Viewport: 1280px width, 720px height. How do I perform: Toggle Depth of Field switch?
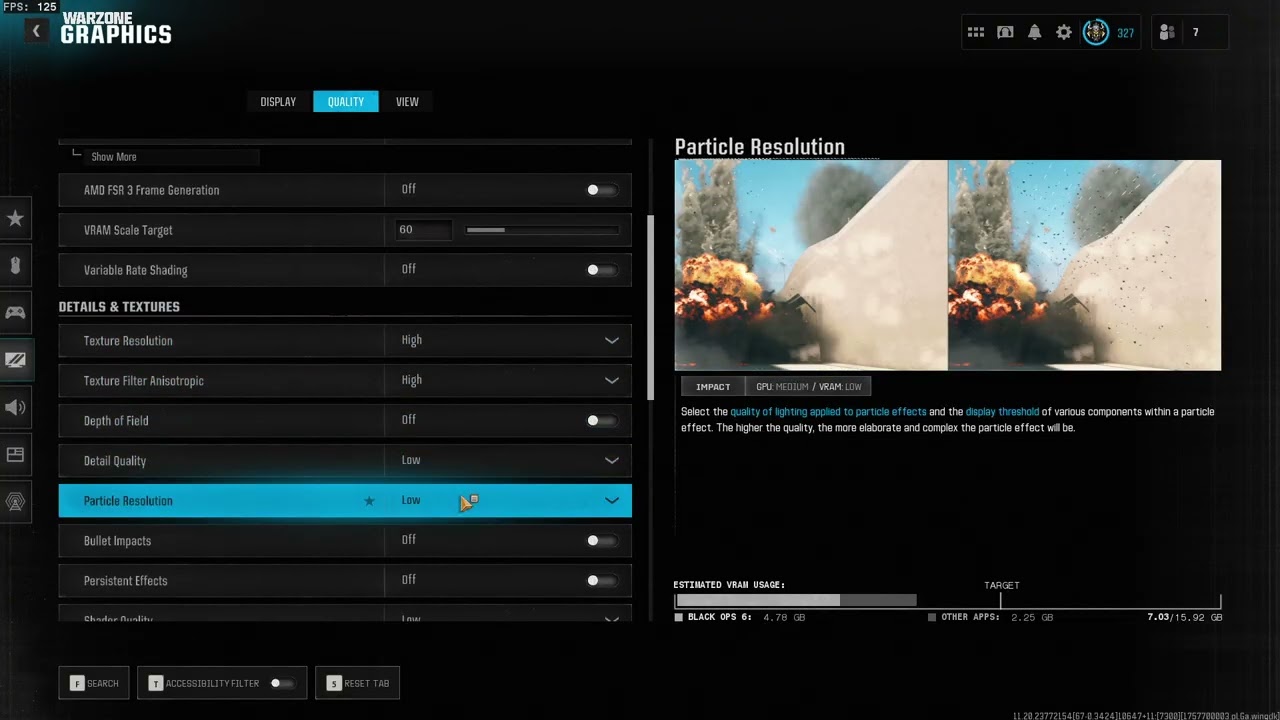[x=601, y=421]
